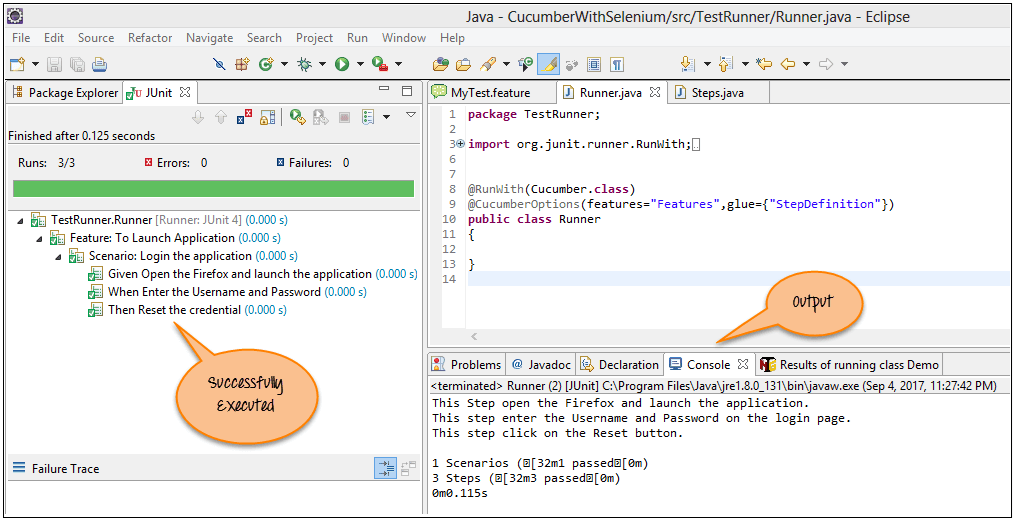The image size is (1016, 522).
Task: Toggle Show Failures Only in JUnit view
Action: (245, 117)
